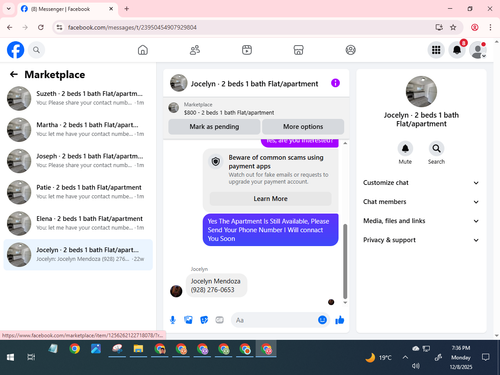Open the Facebook menu grid icon

pos(436,50)
